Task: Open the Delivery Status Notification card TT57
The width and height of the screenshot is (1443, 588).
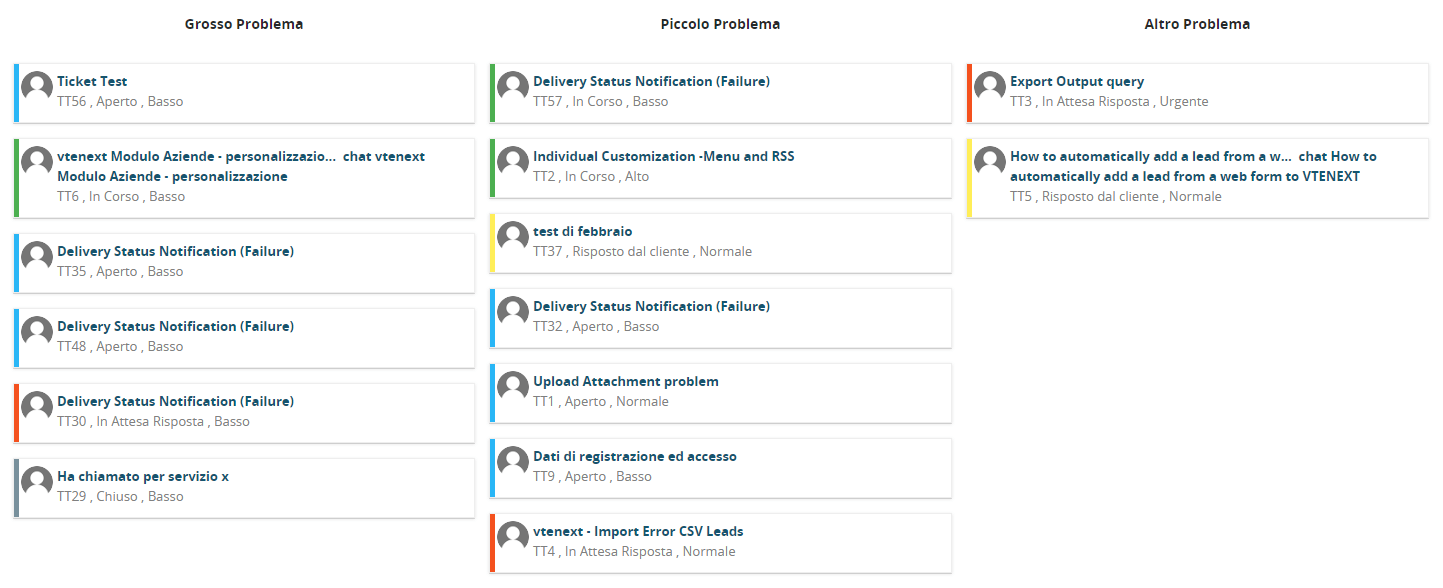Action: point(651,82)
